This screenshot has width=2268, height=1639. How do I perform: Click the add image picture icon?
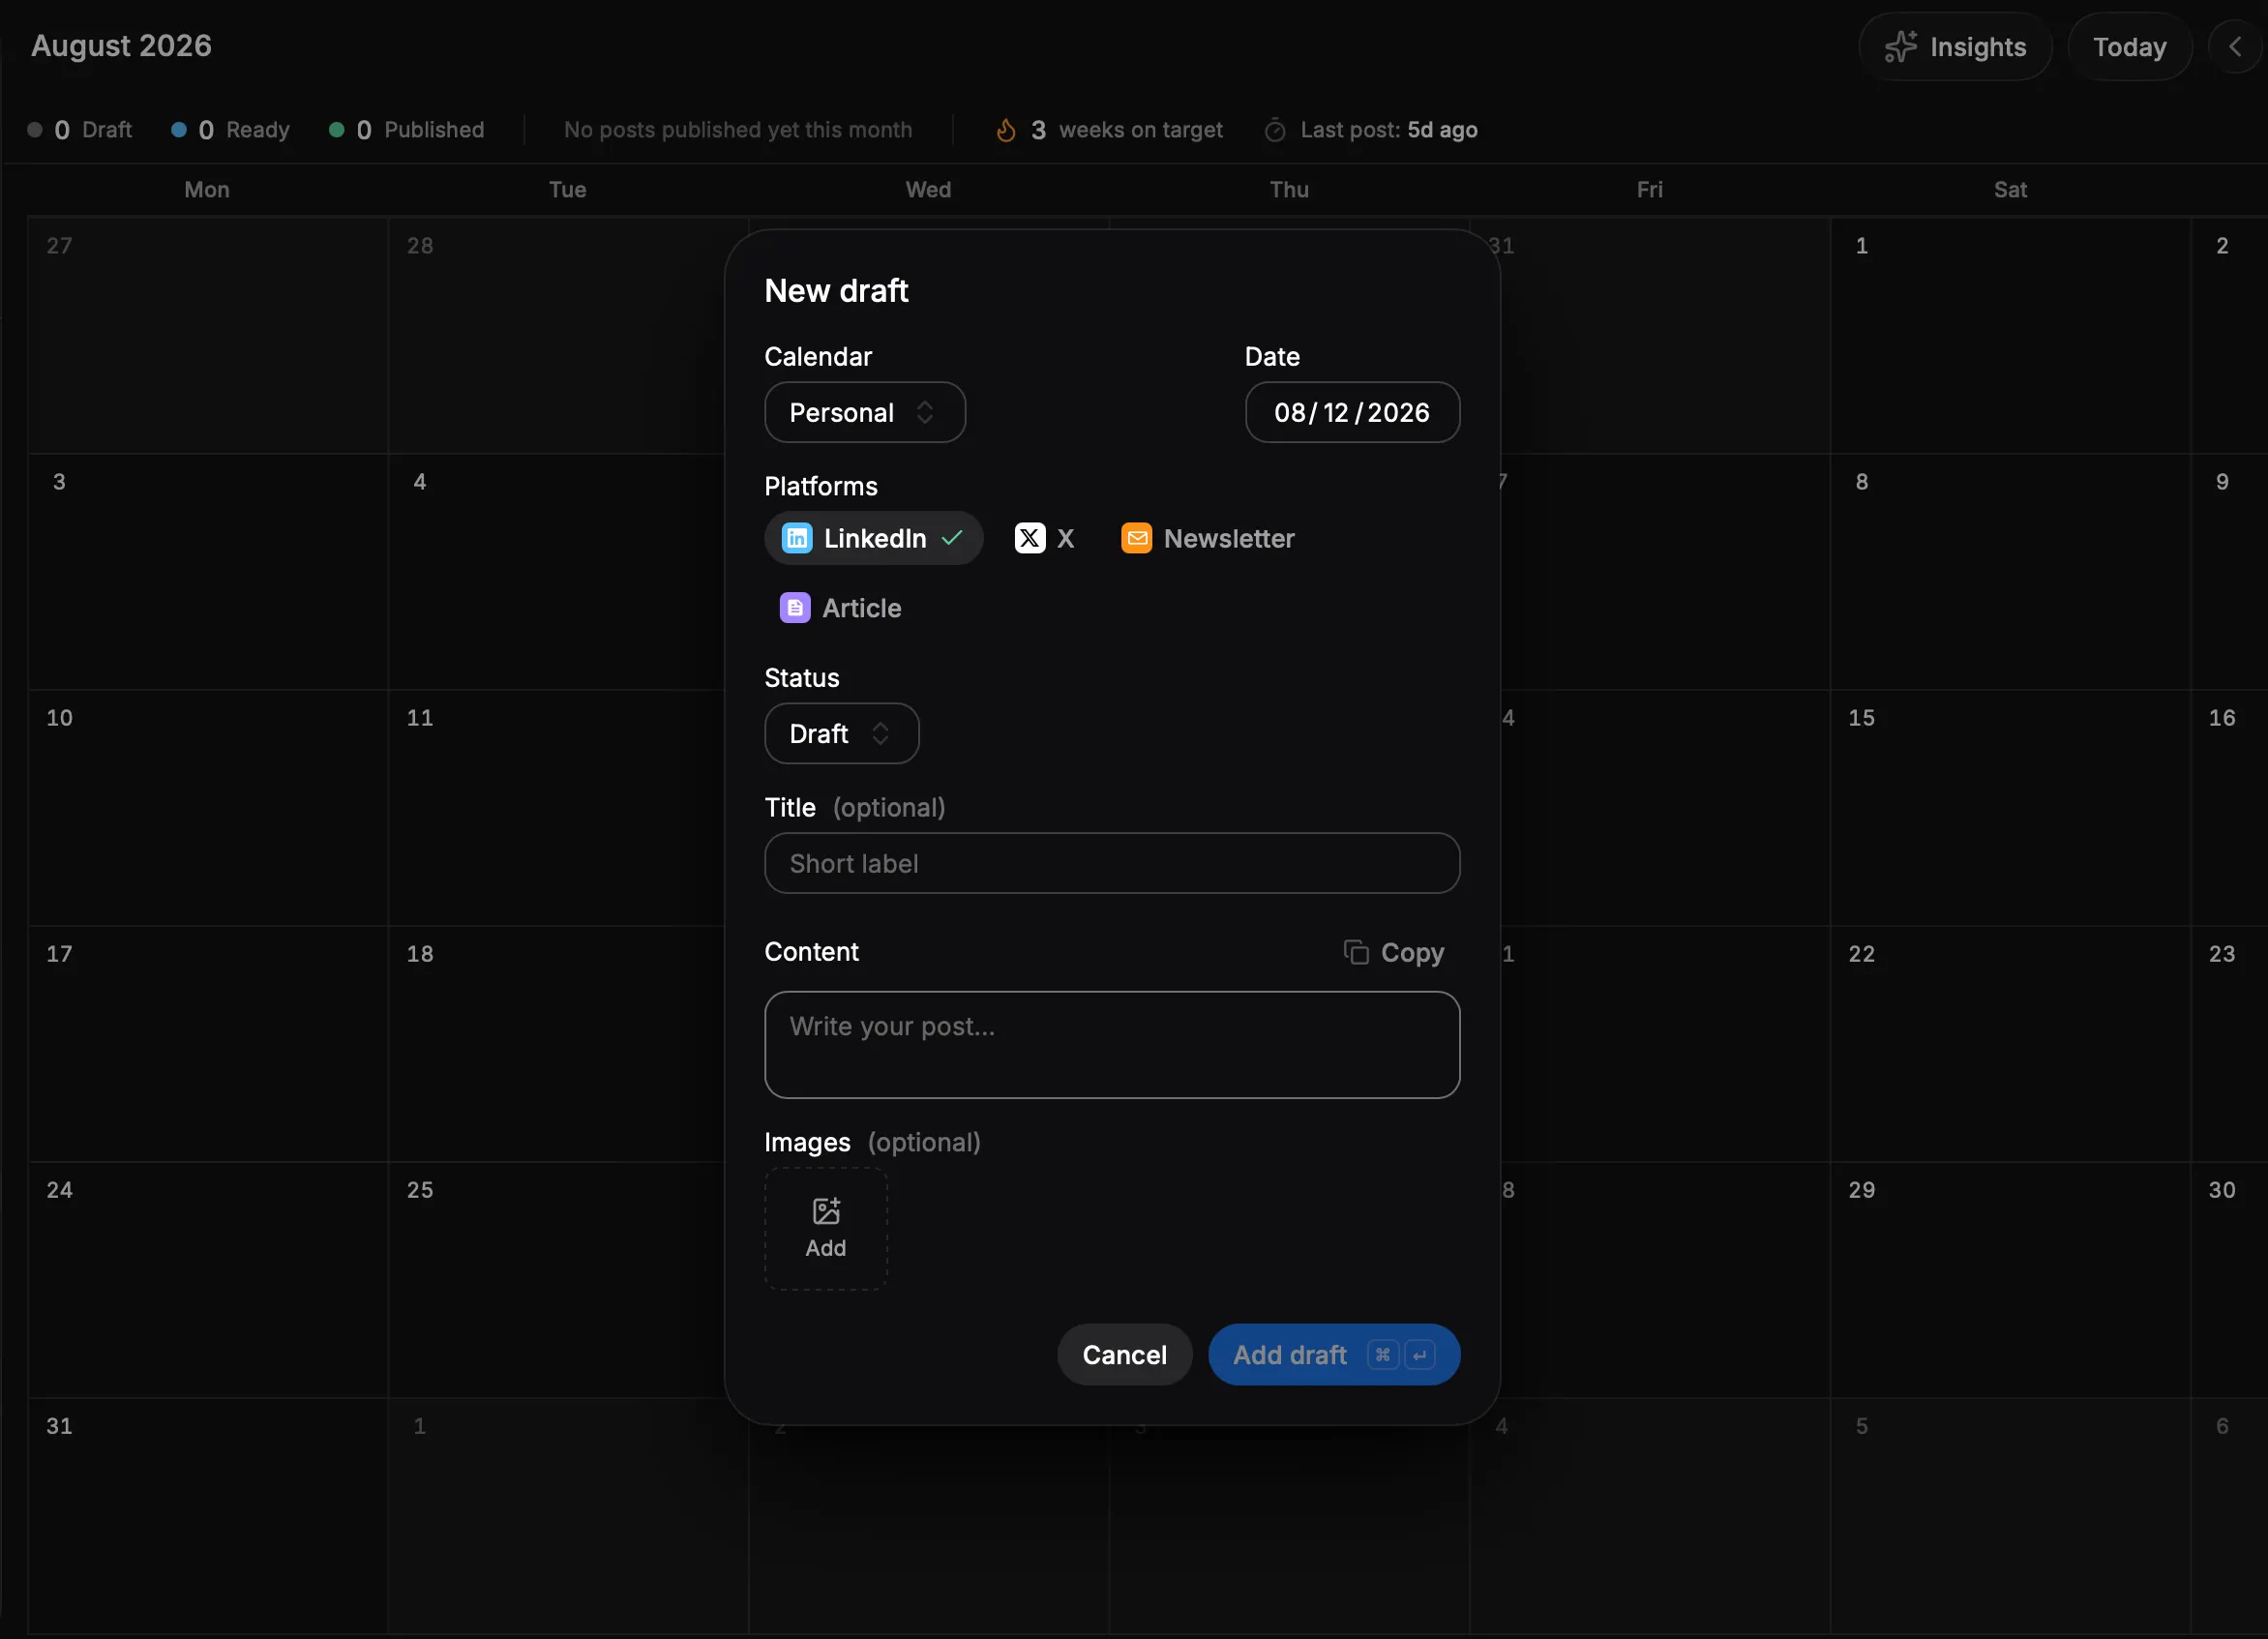(826, 1211)
